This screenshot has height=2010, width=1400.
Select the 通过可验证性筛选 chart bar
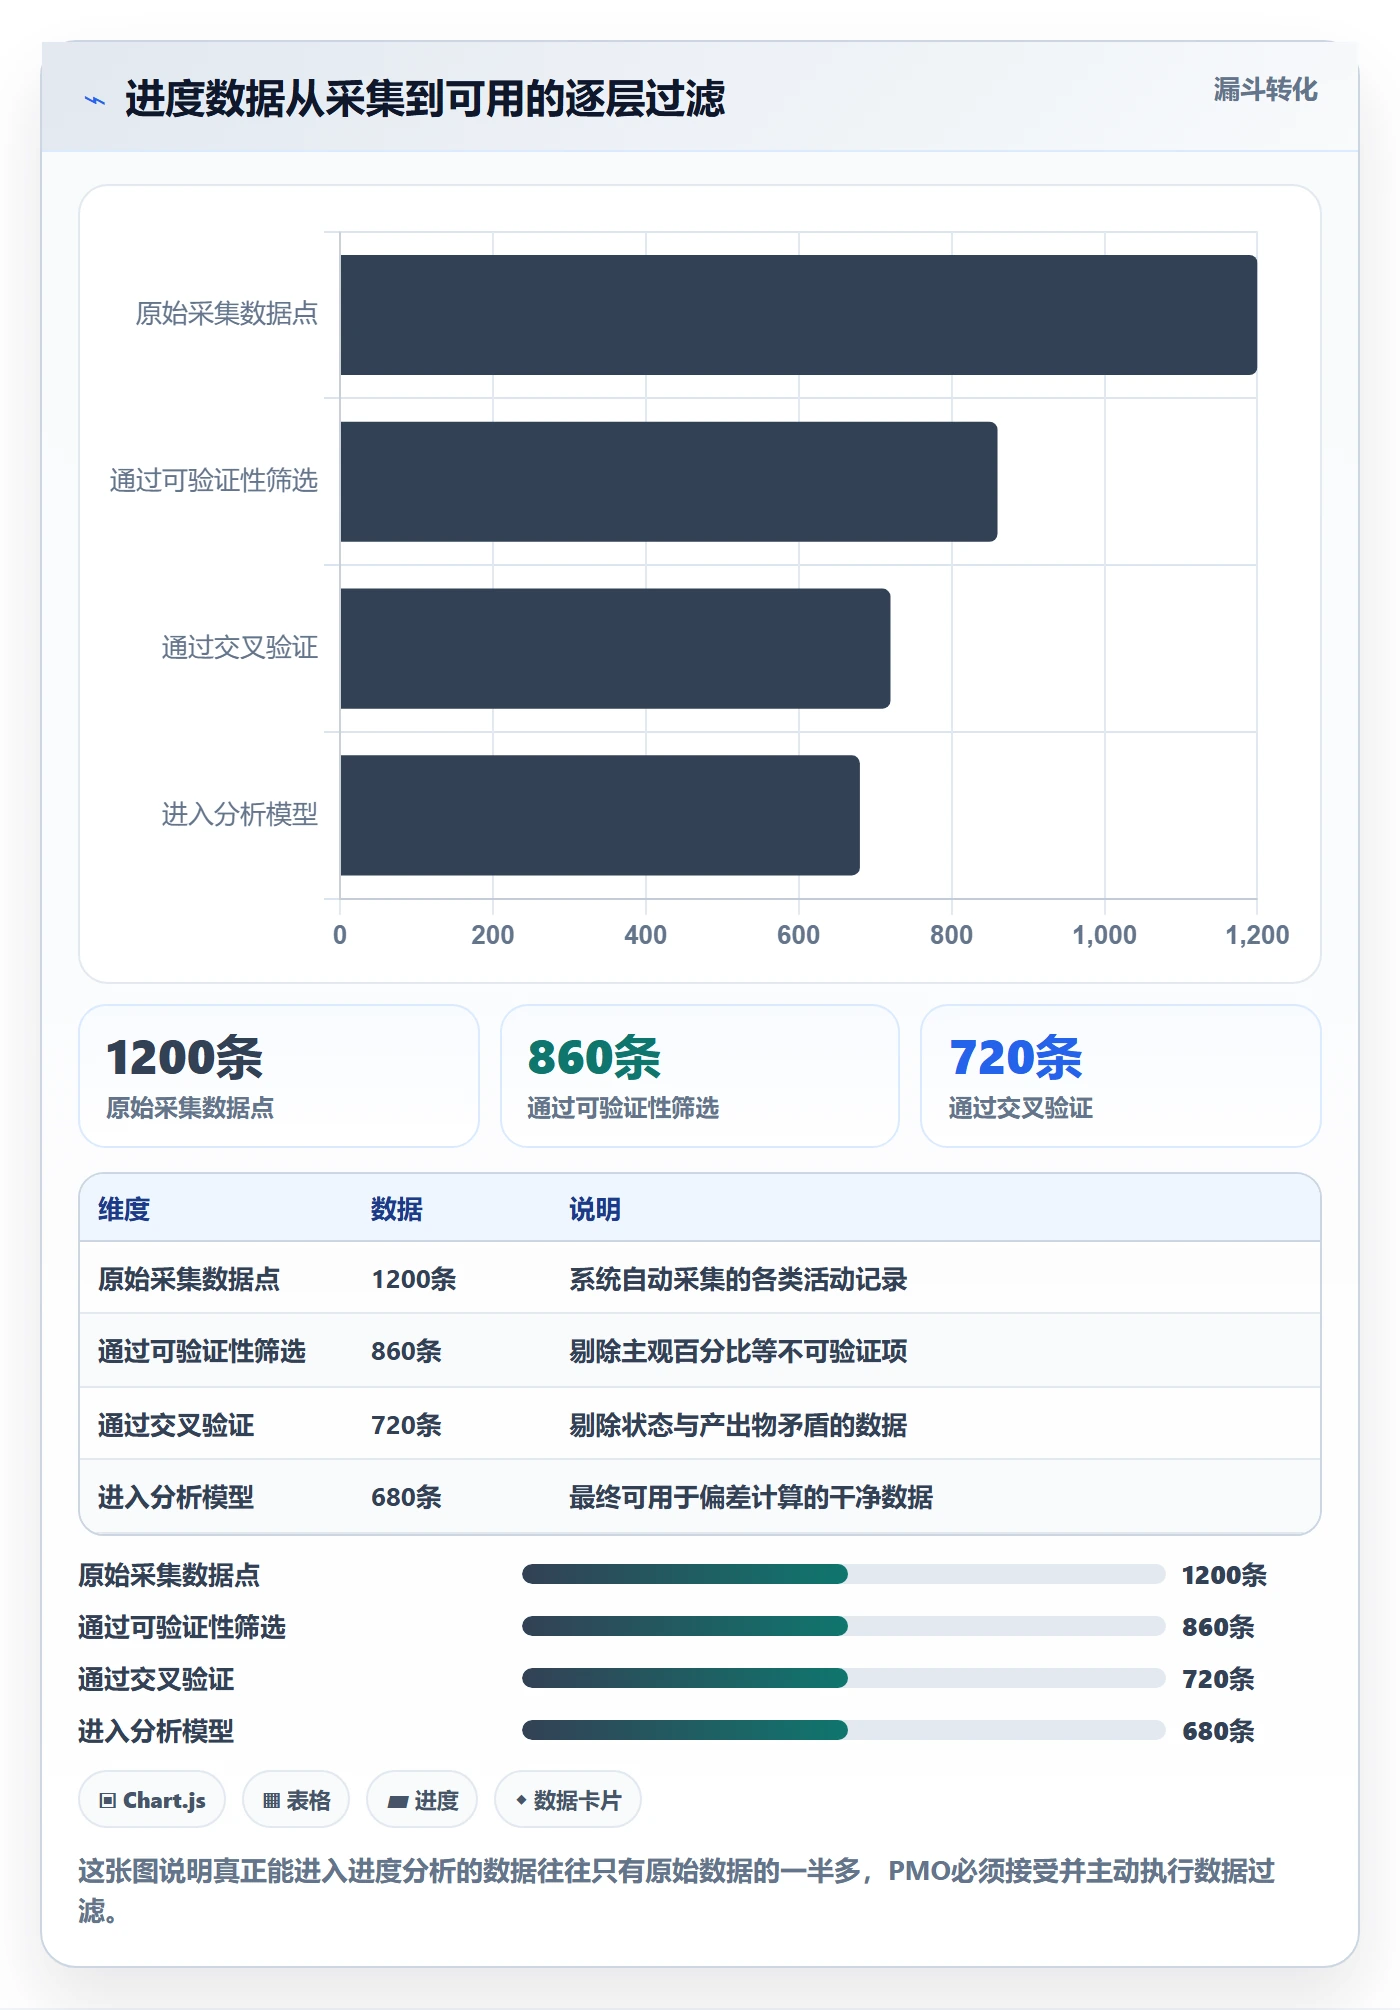[x=668, y=482]
